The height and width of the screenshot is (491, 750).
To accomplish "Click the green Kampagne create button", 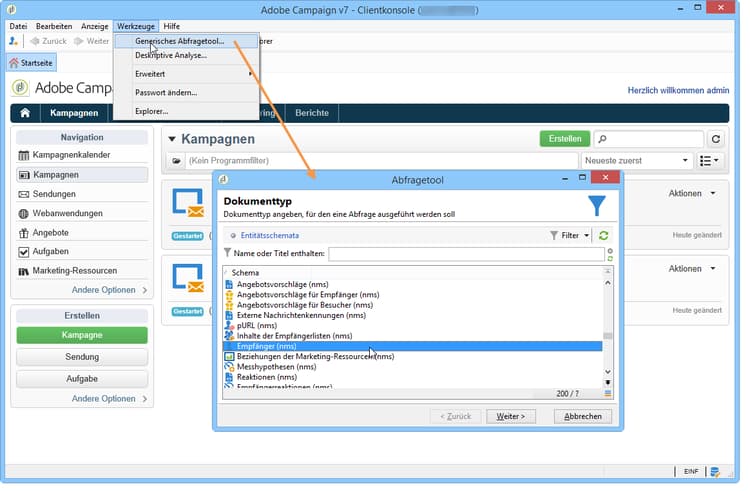I will point(82,335).
